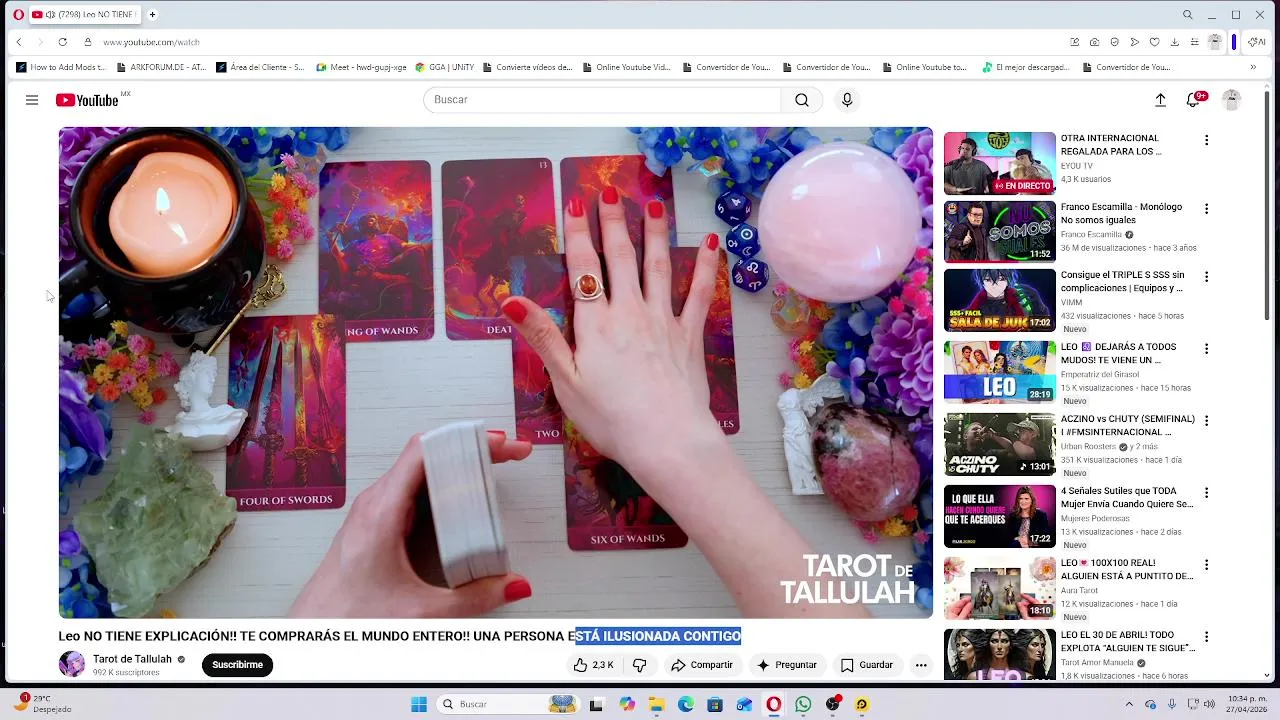Open Opera easy setup sliders icon
This screenshot has width=1280, height=720.
coord(1194,42)
